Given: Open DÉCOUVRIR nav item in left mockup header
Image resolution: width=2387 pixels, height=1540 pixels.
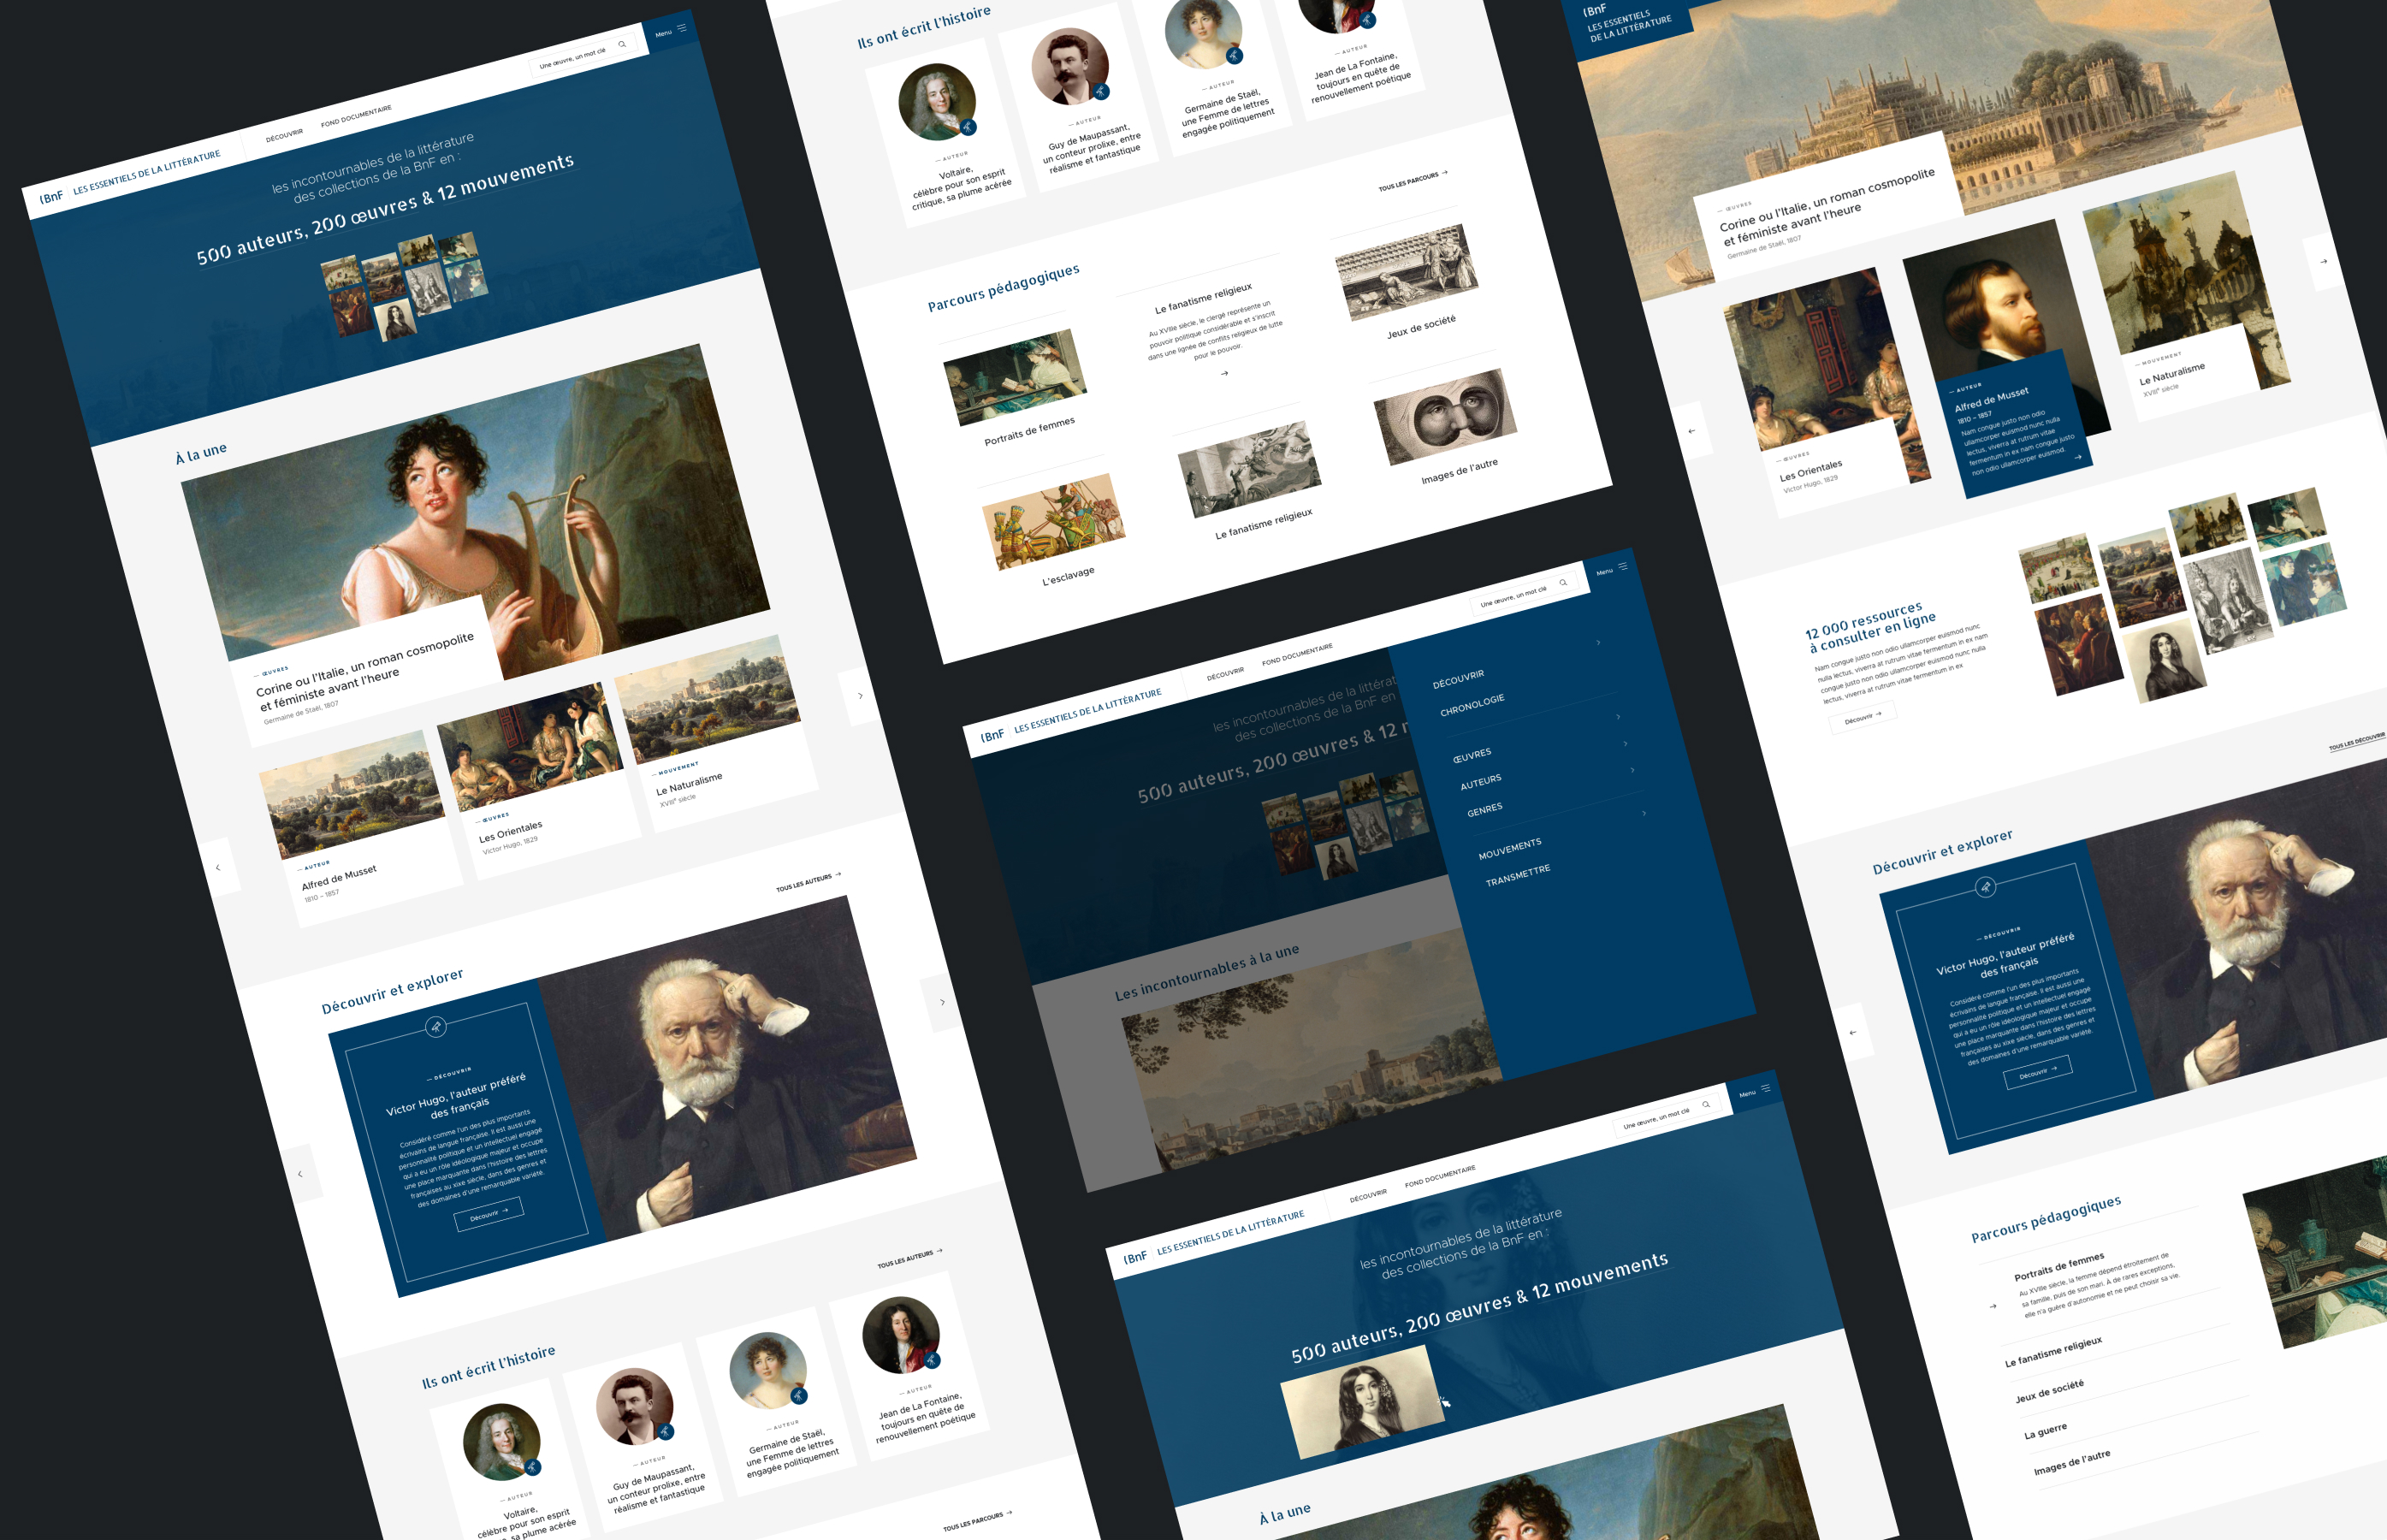Looking at the screenshot, I should pos(284,134).
